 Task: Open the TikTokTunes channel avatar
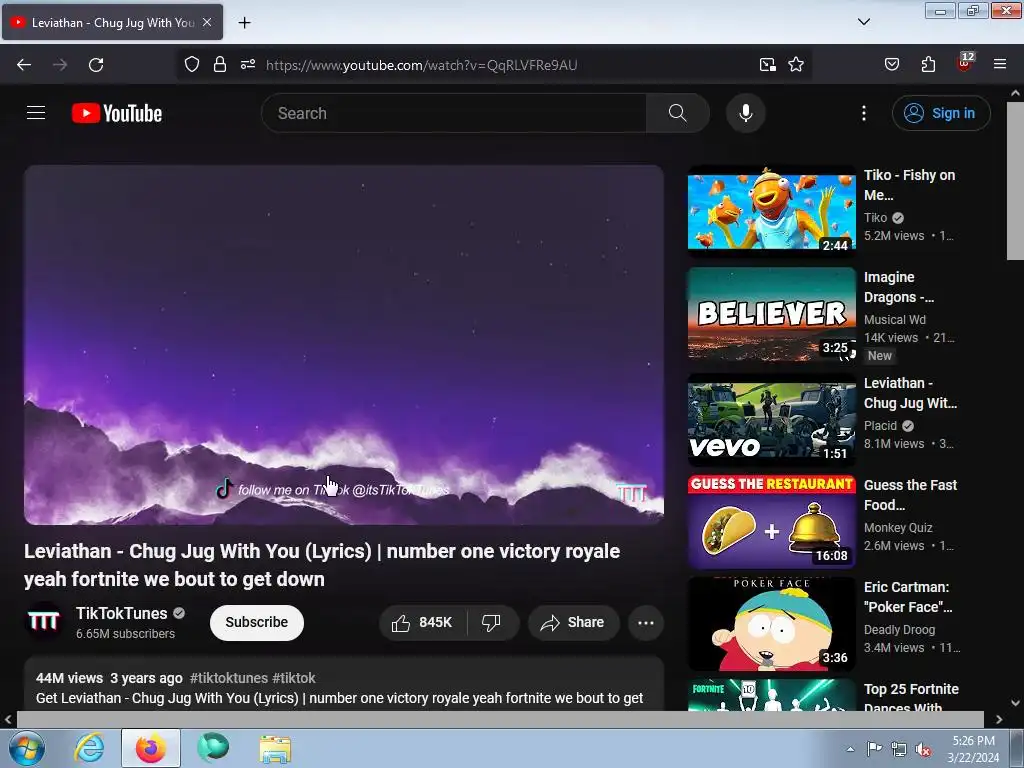(x=44, y=621)
